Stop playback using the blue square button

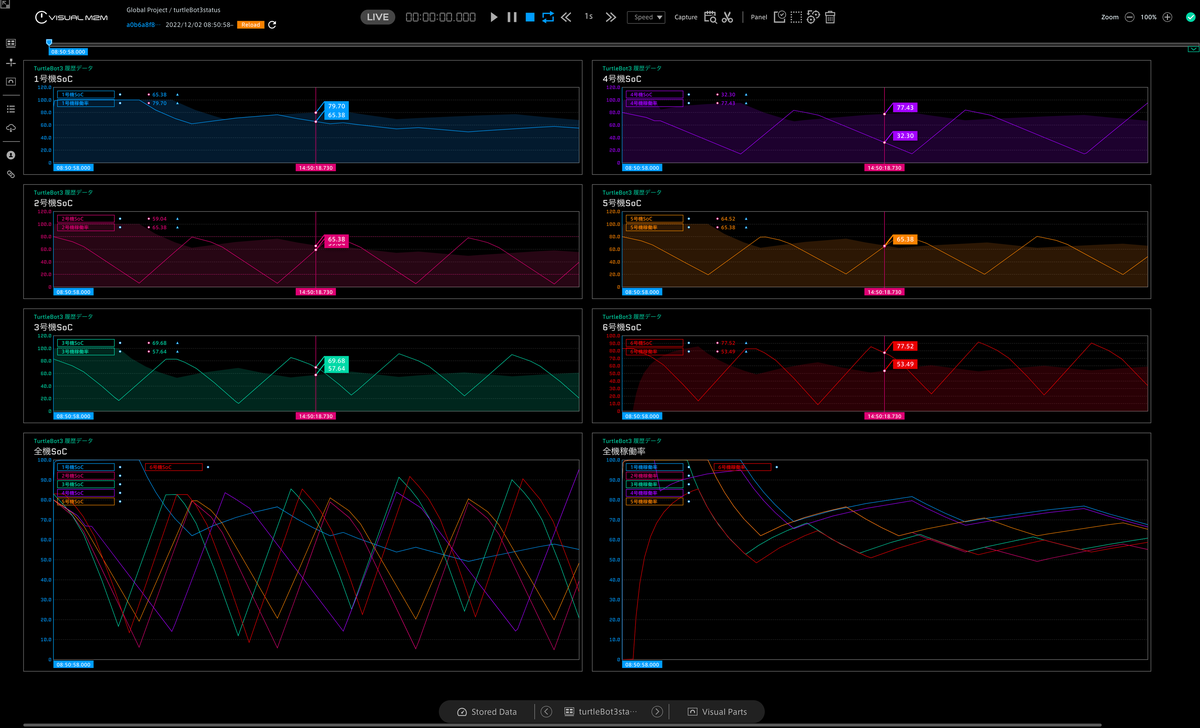coord(530,17)
